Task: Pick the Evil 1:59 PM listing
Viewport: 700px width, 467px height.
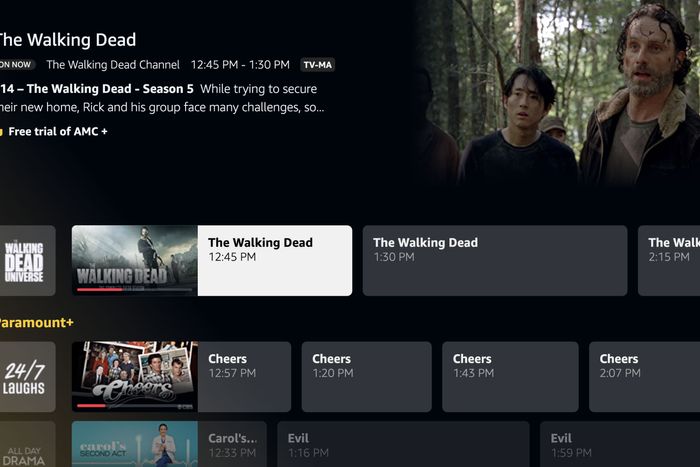Action: tap(620, 444)
